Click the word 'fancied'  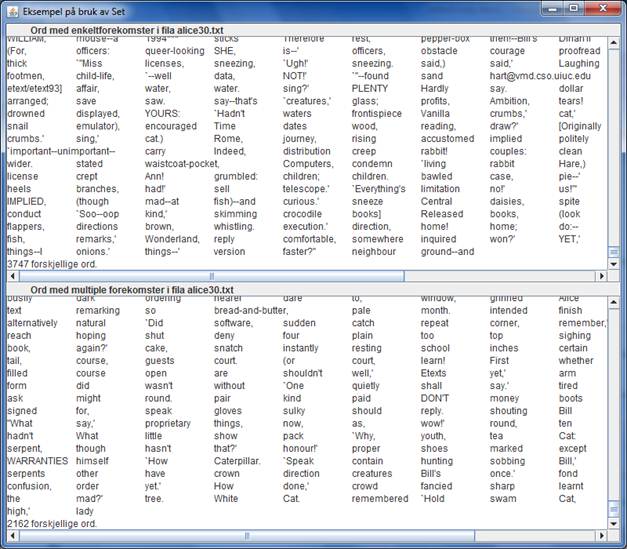(436, 486)
